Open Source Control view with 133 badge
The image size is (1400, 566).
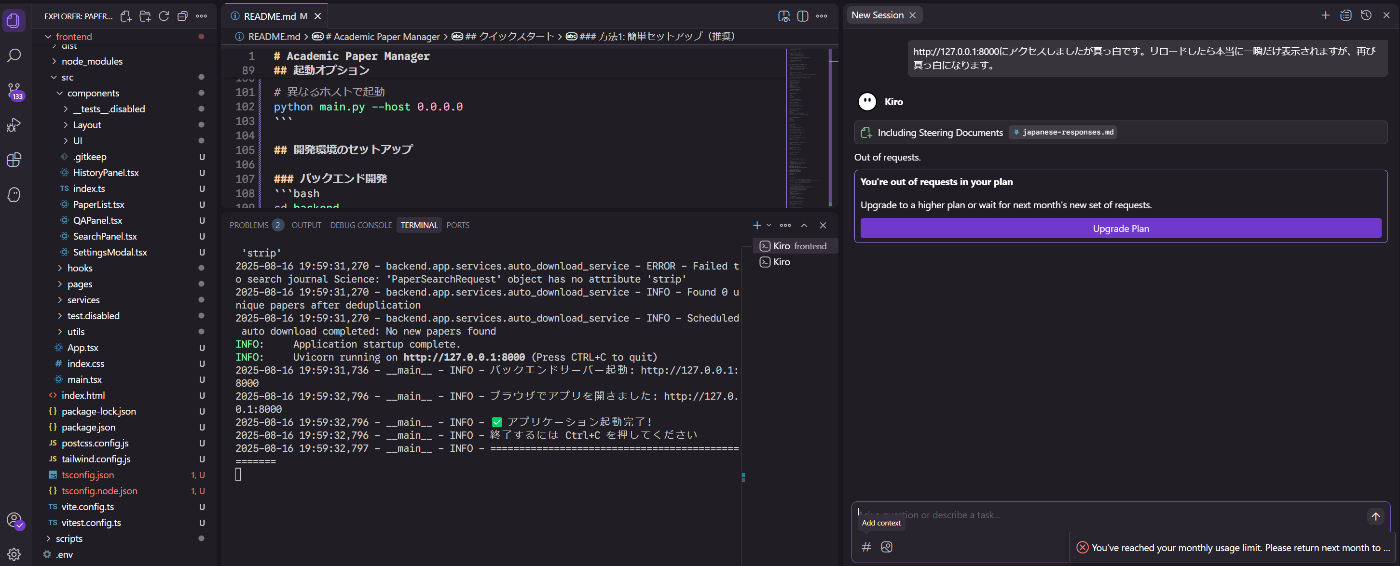point(14,90)
